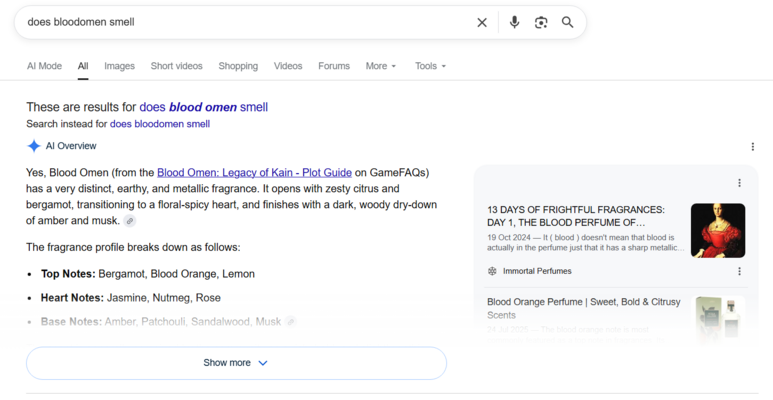This screenshot has height=400, width=773.
Task: Open '13 Days of Frightful Fragrances' result
Action: click(576, 216)
